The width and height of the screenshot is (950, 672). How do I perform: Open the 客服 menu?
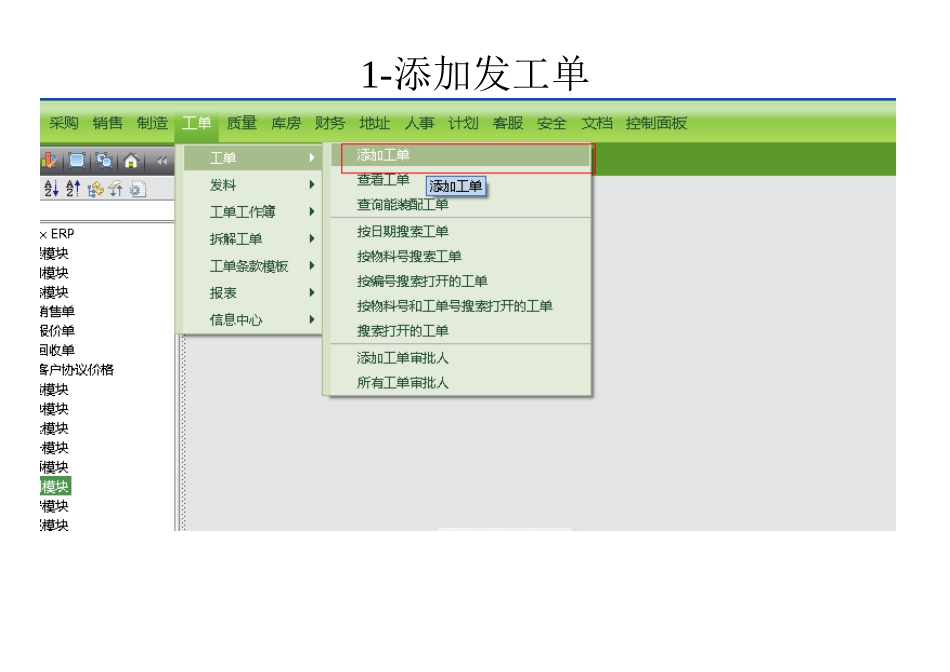coord(508,123)
